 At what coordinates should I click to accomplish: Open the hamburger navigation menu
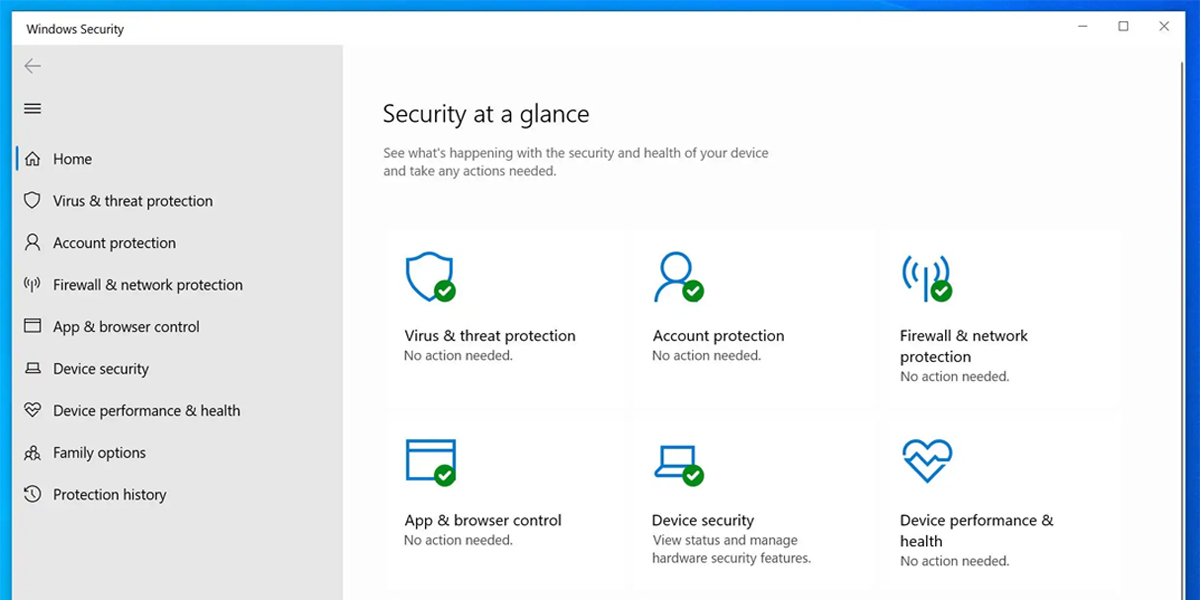click(x=32, y=109)
